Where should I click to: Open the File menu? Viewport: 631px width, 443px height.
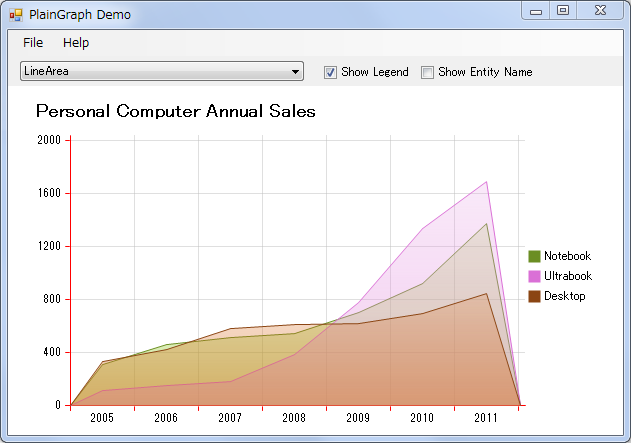(x=33, y=43)
